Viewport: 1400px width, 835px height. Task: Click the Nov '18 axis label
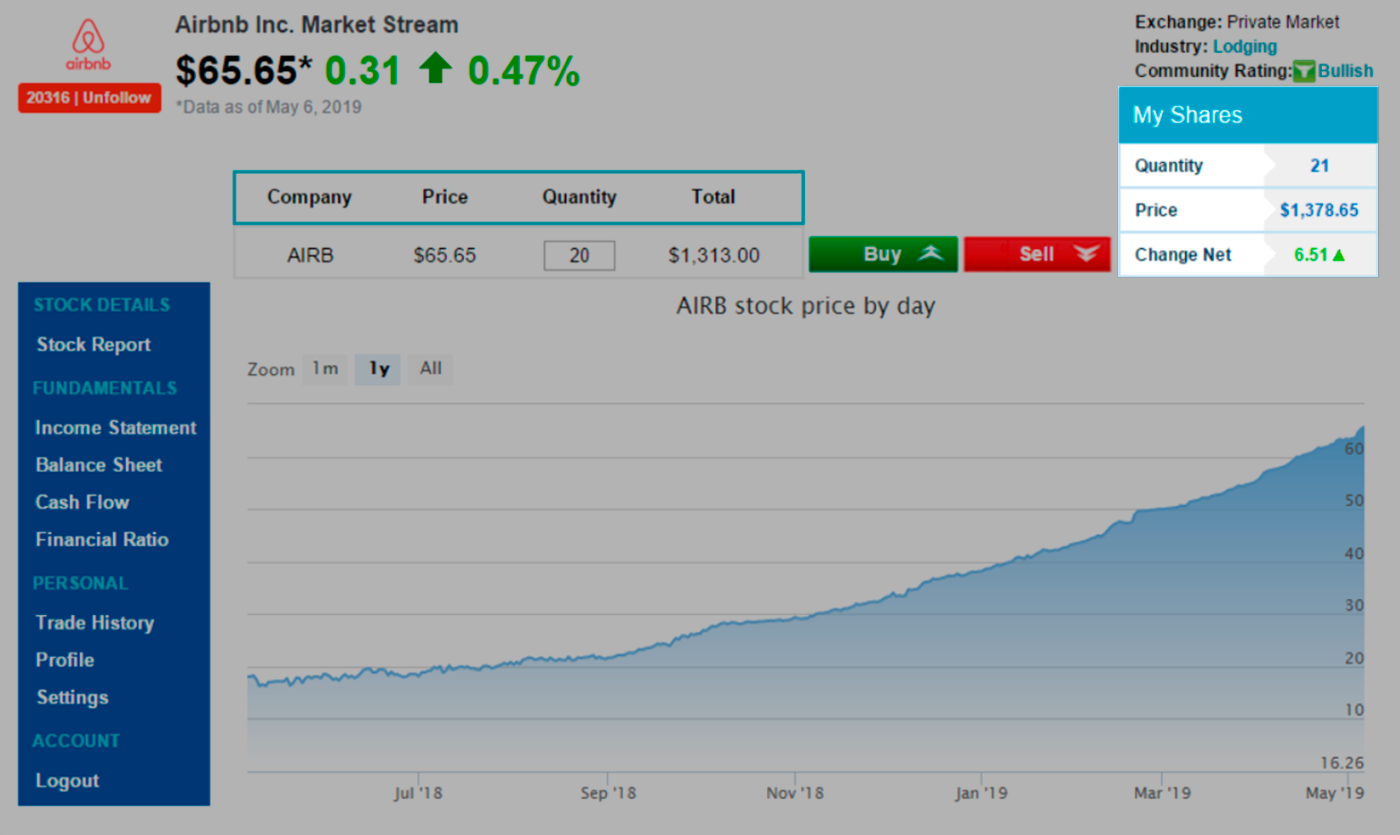point(795,793)
